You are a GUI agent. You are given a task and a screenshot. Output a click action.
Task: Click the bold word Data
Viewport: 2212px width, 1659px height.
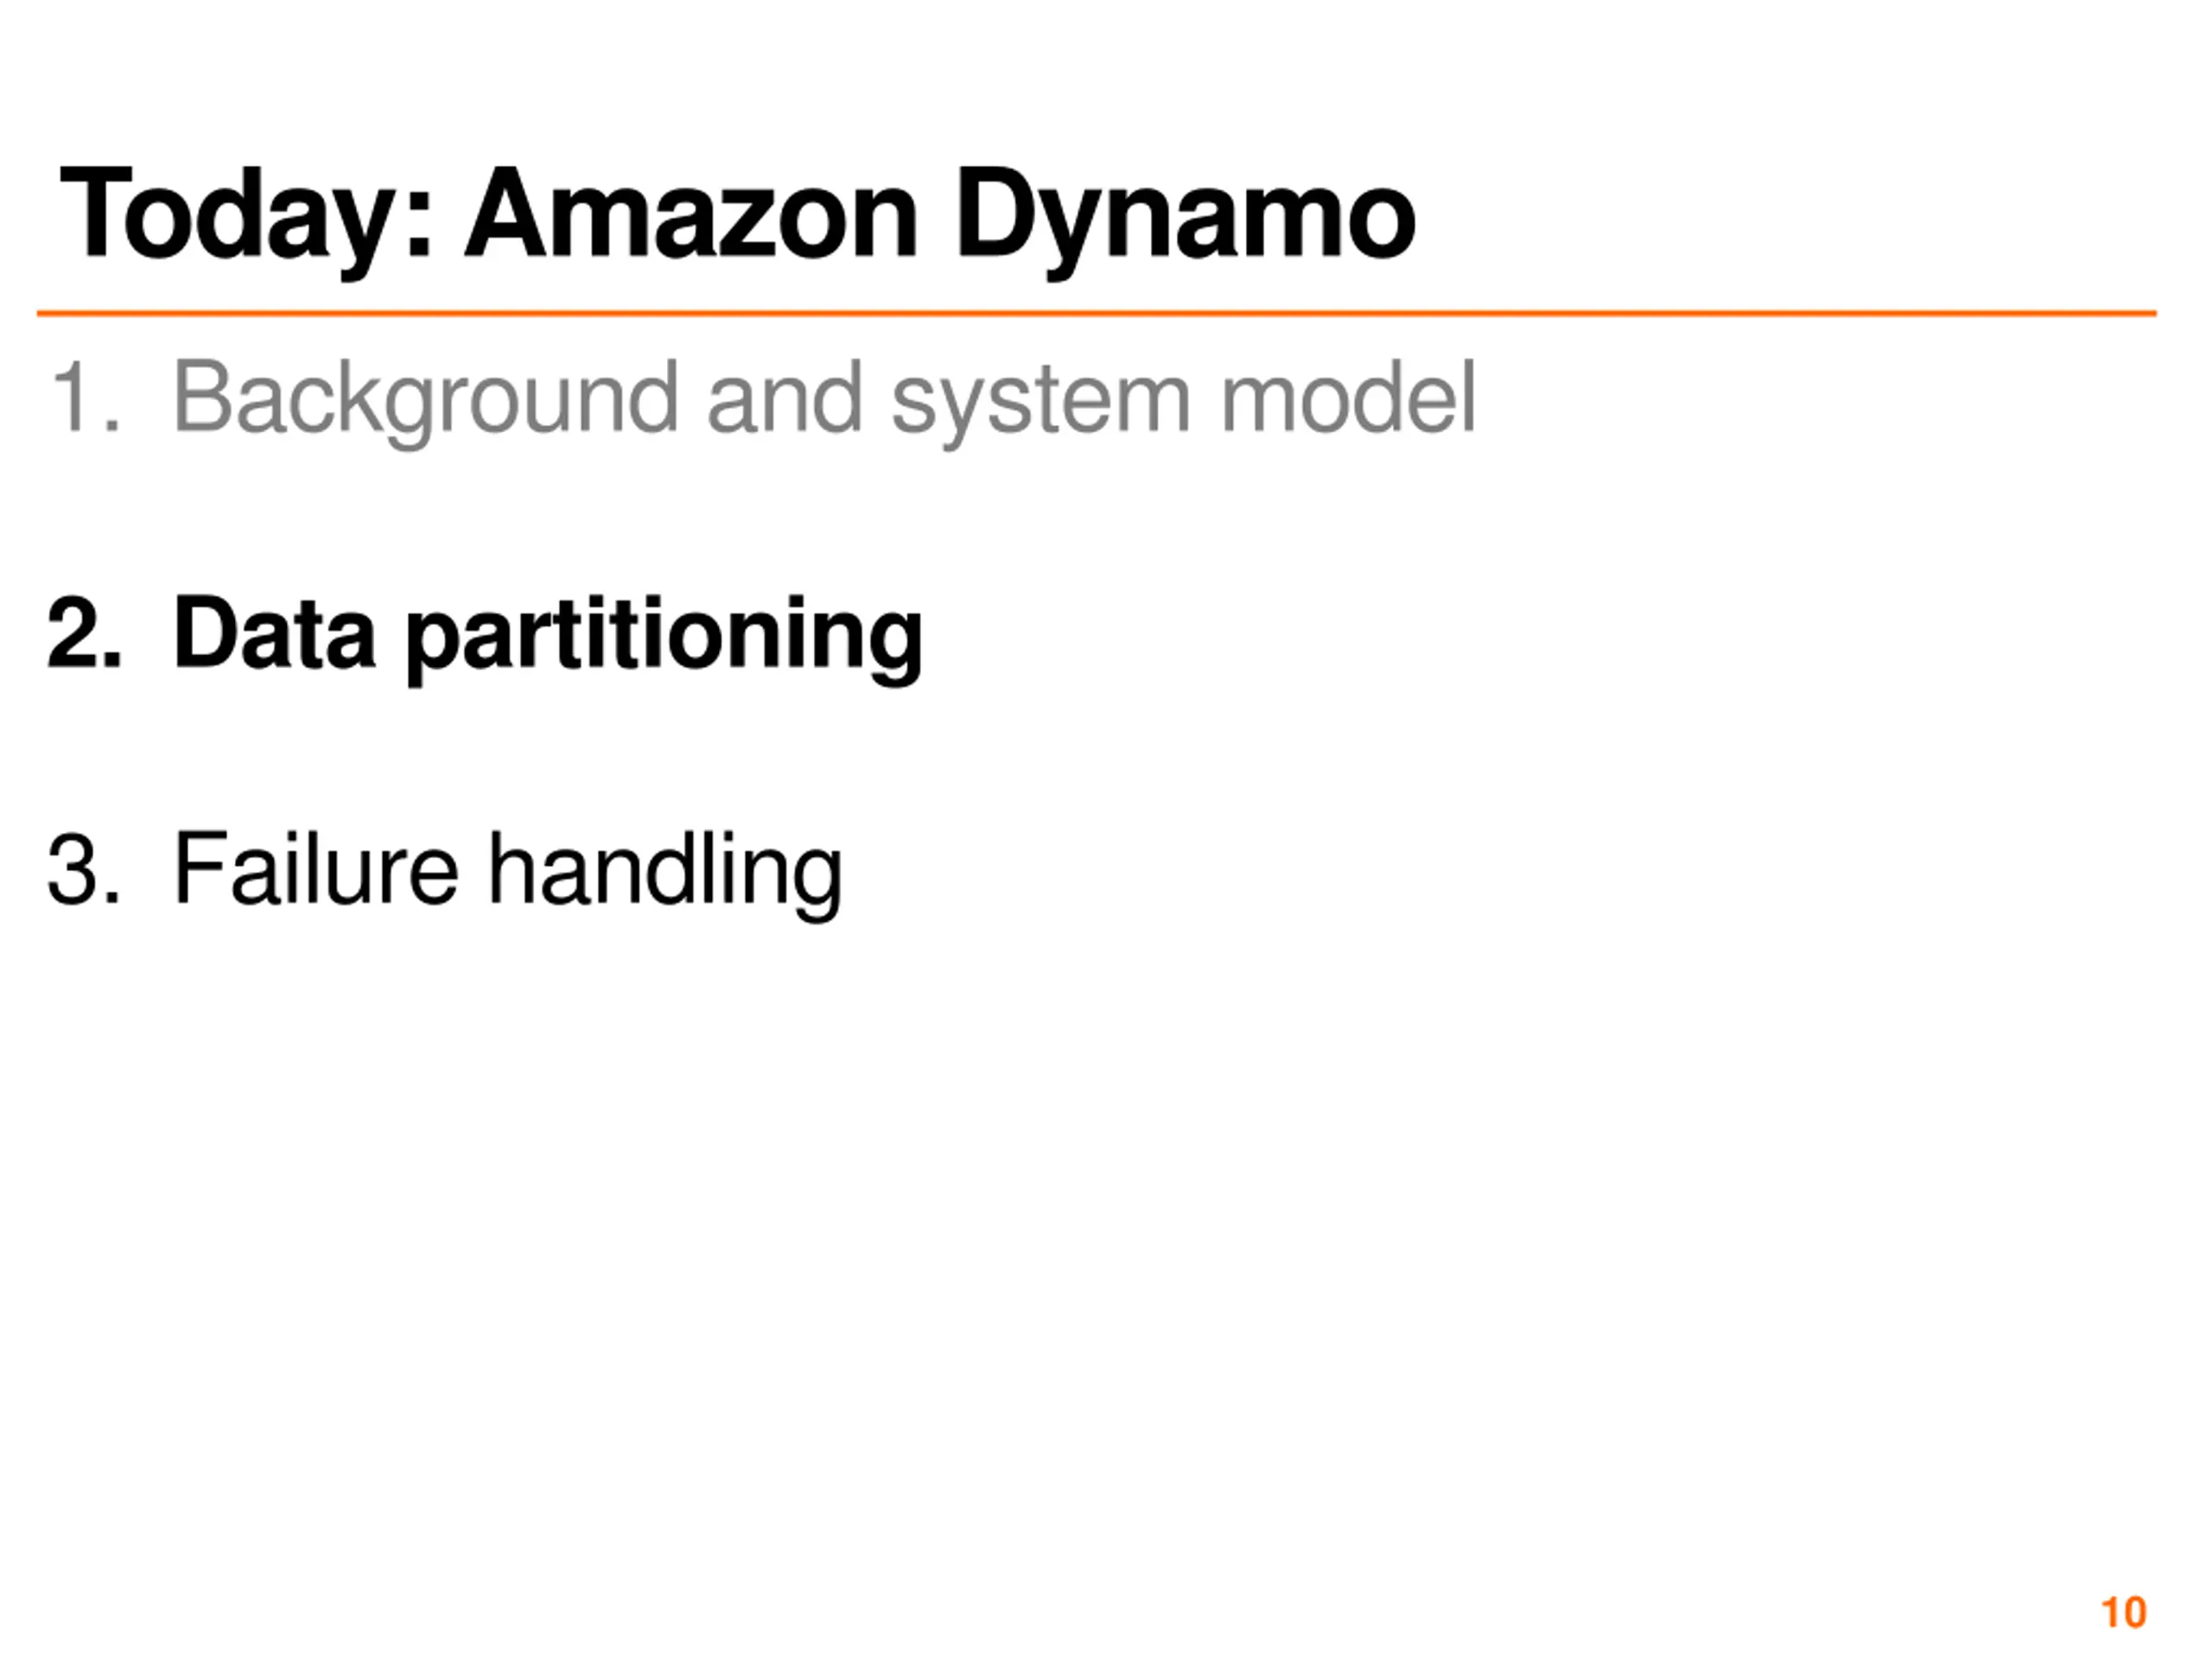(274, 634)
